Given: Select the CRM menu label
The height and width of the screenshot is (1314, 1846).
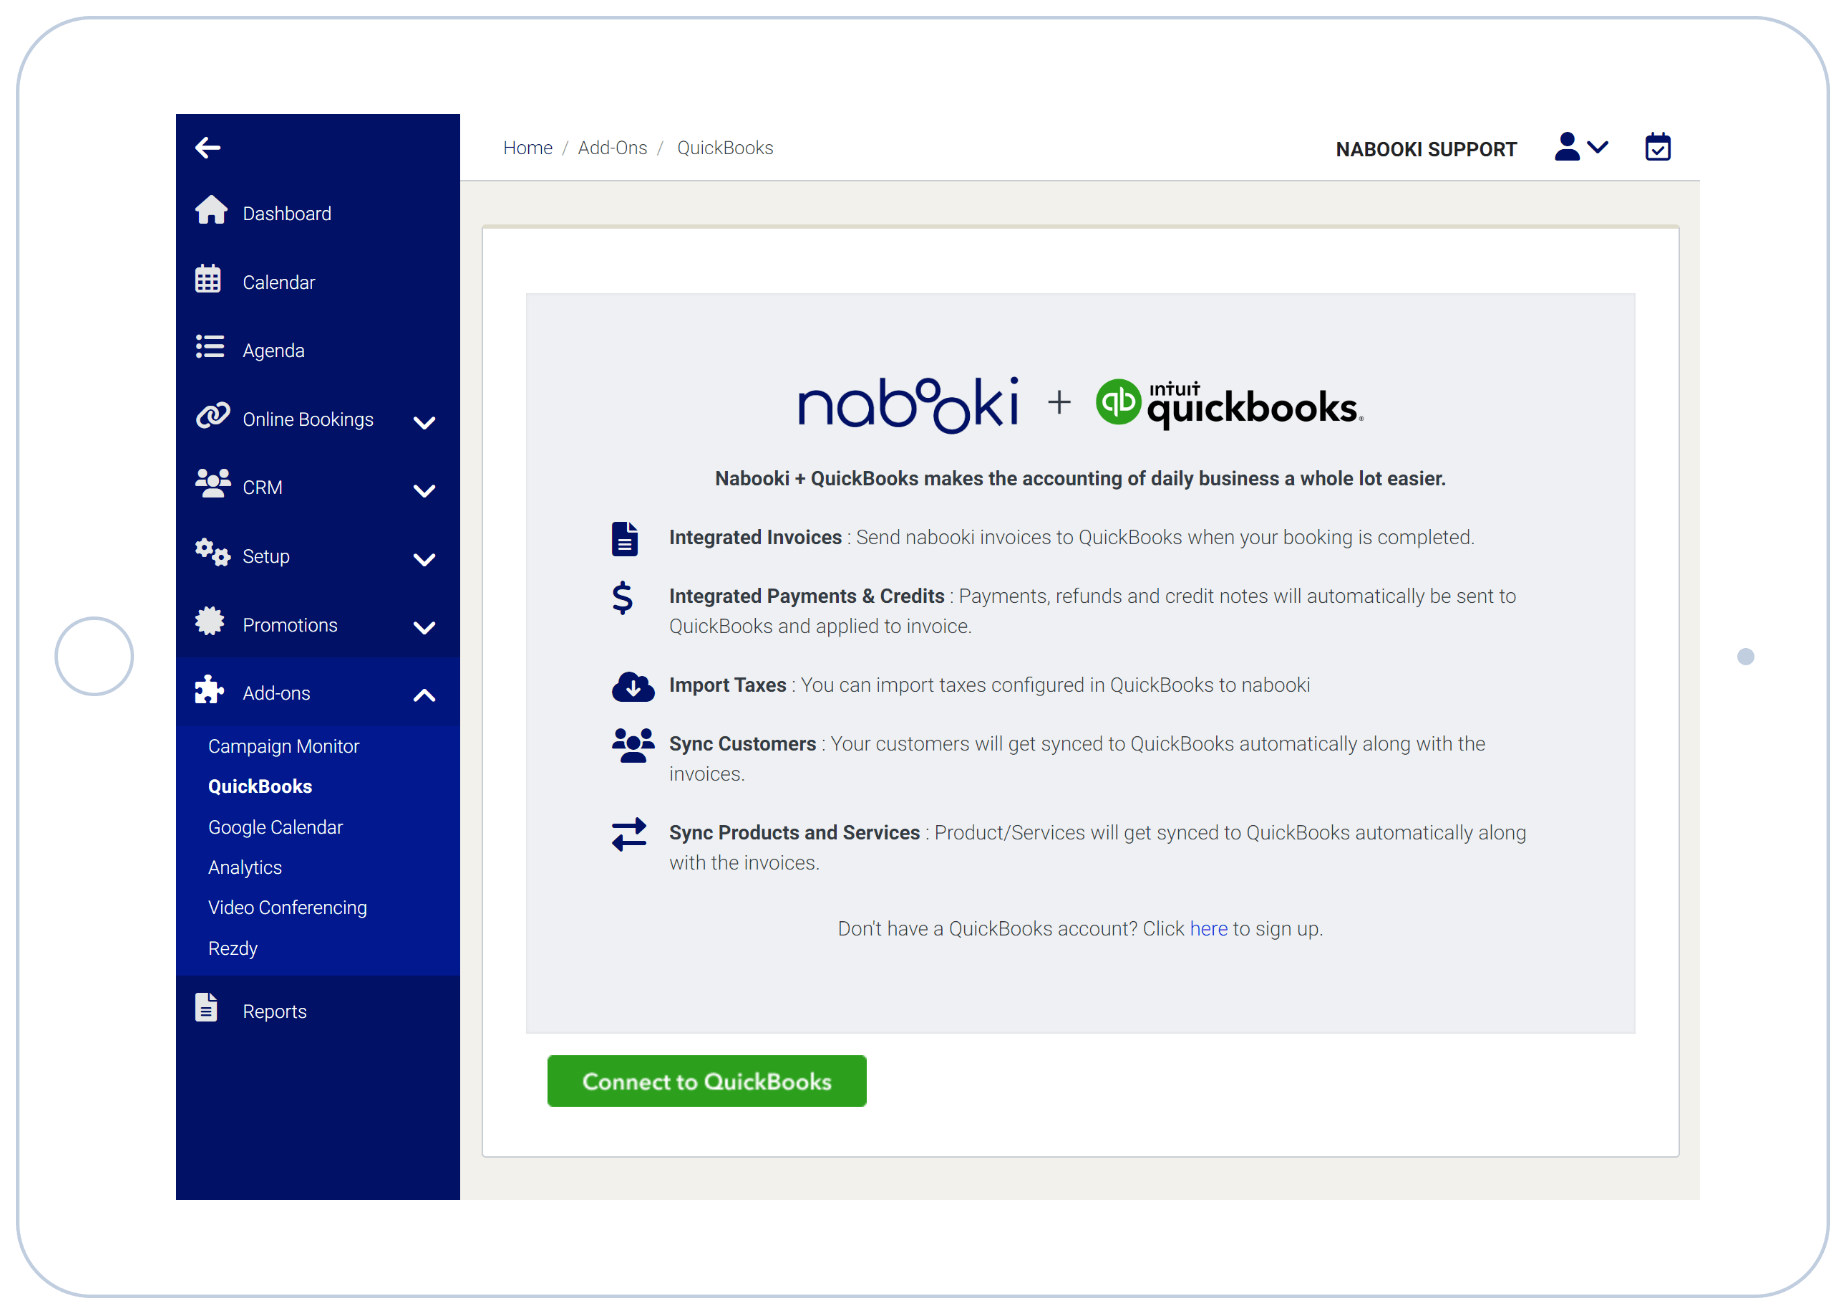Looking at the screenshot, I should (x=263, y=488).
